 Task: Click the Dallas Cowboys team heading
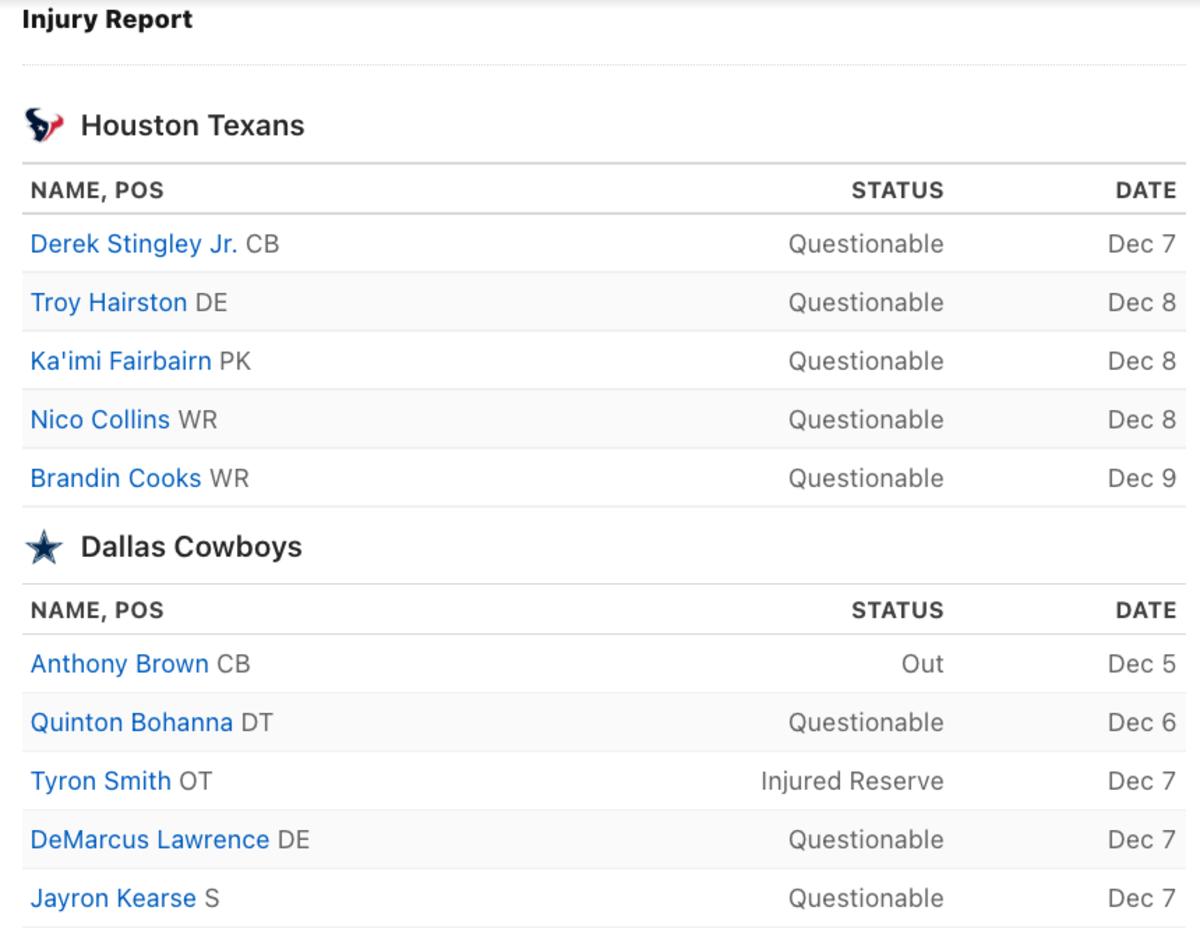click(x=191, y=547)
